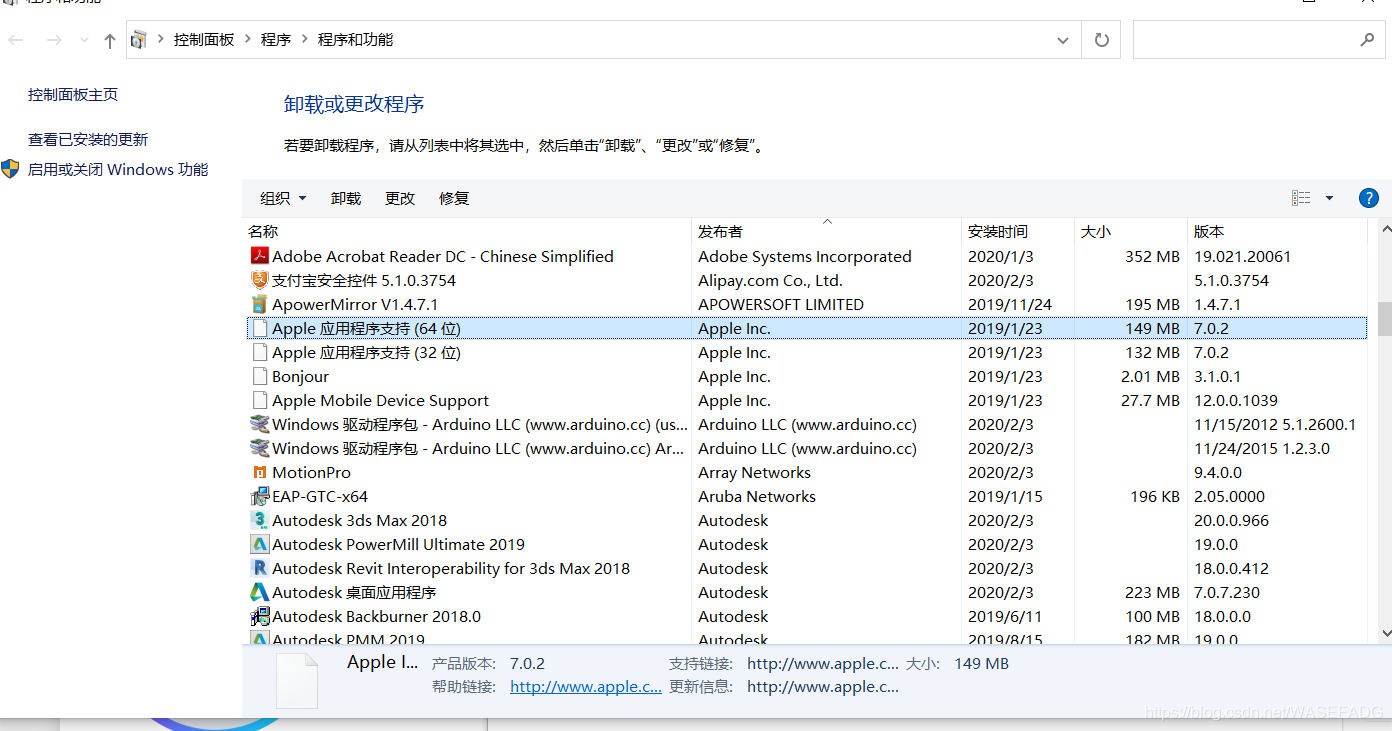This screenshot has height=731, width=1392.
Task: Refresh the programs list with reload icon
Action: [1102, 40]
